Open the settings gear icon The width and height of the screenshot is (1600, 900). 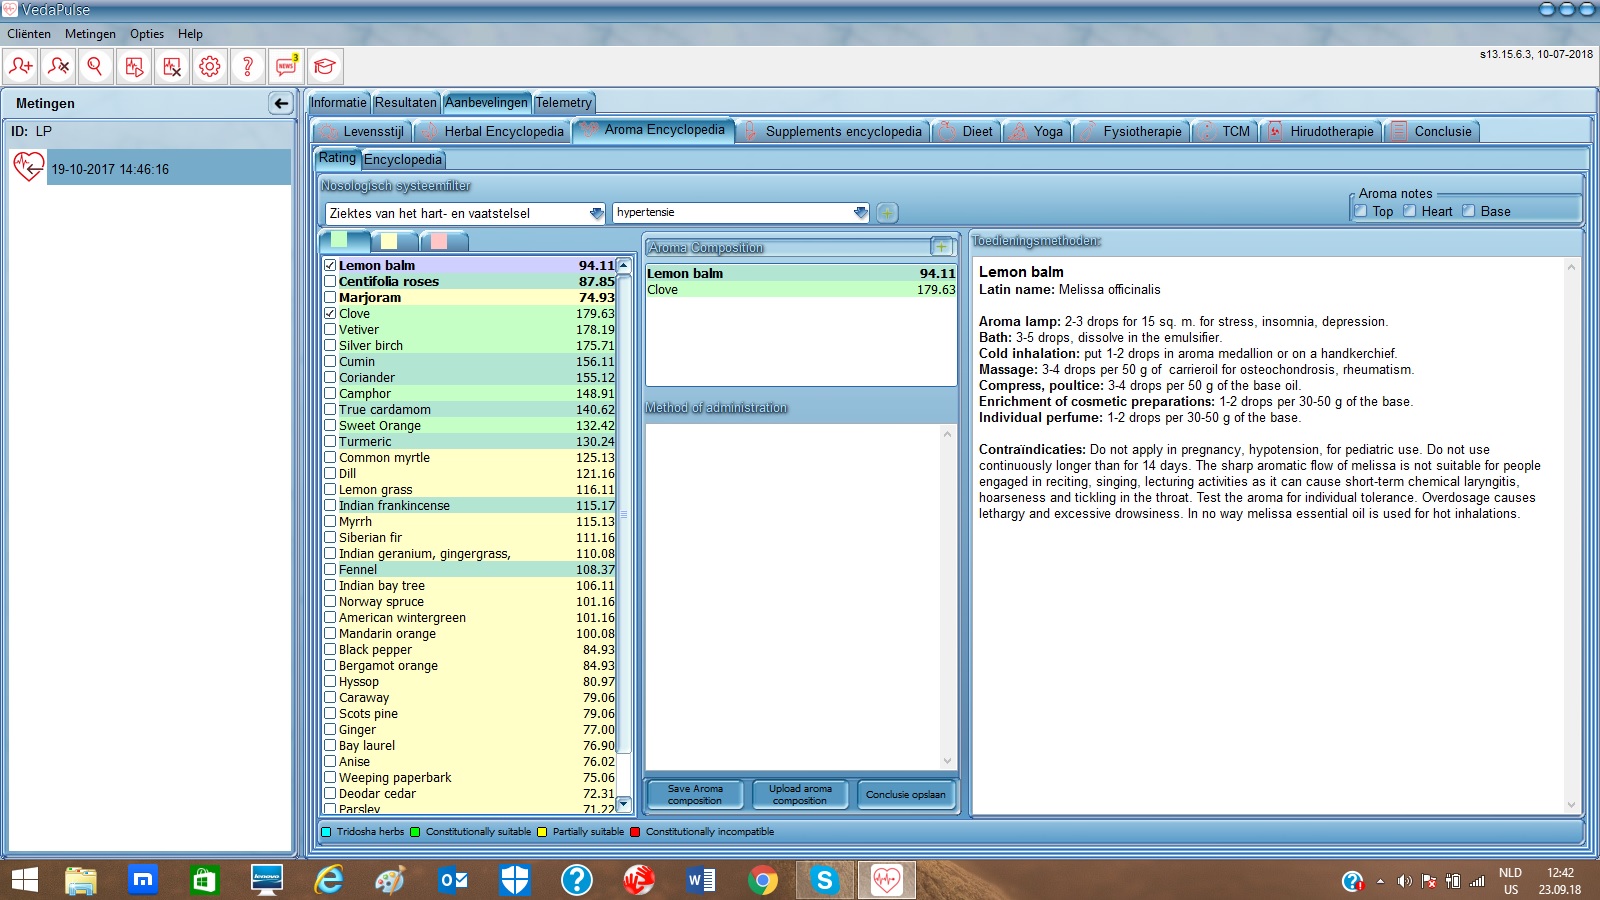[x=210, y=67]
